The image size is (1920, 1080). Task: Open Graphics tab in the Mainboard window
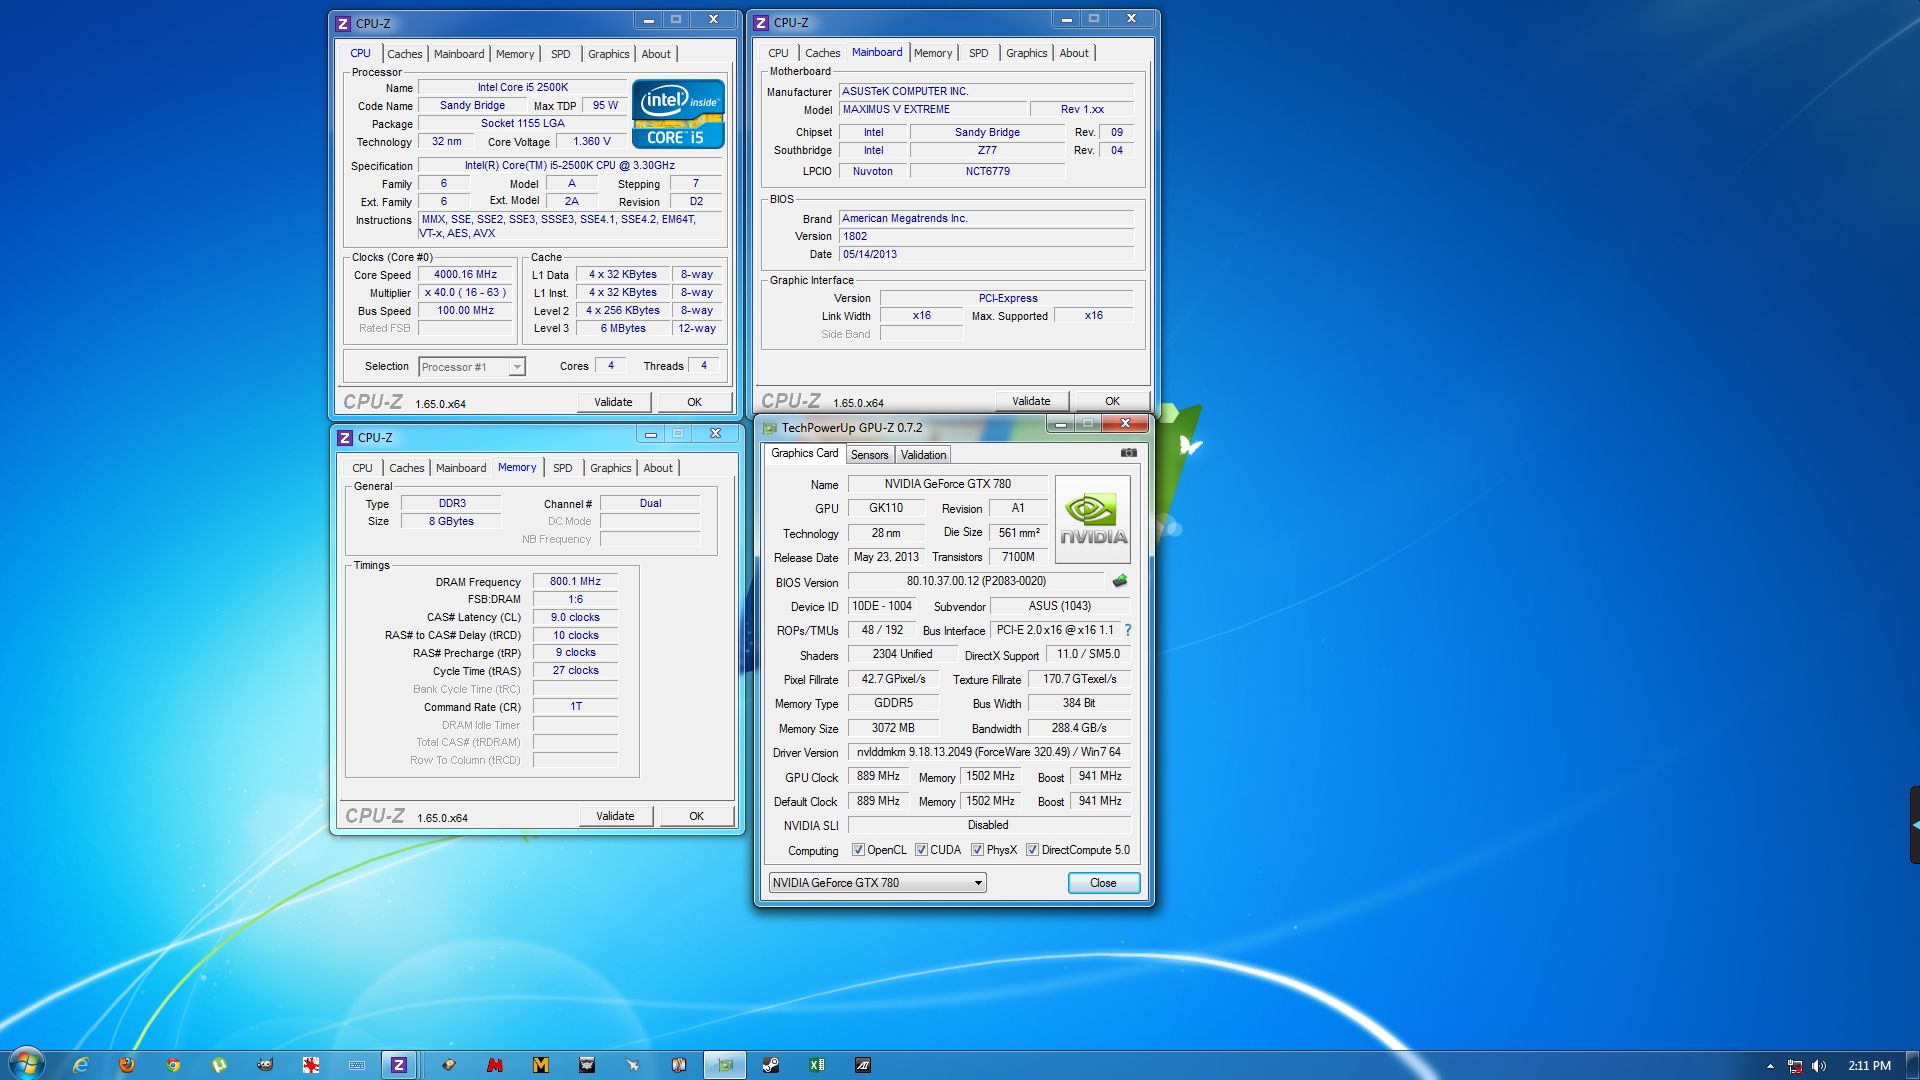click(x=1026, y=53)
